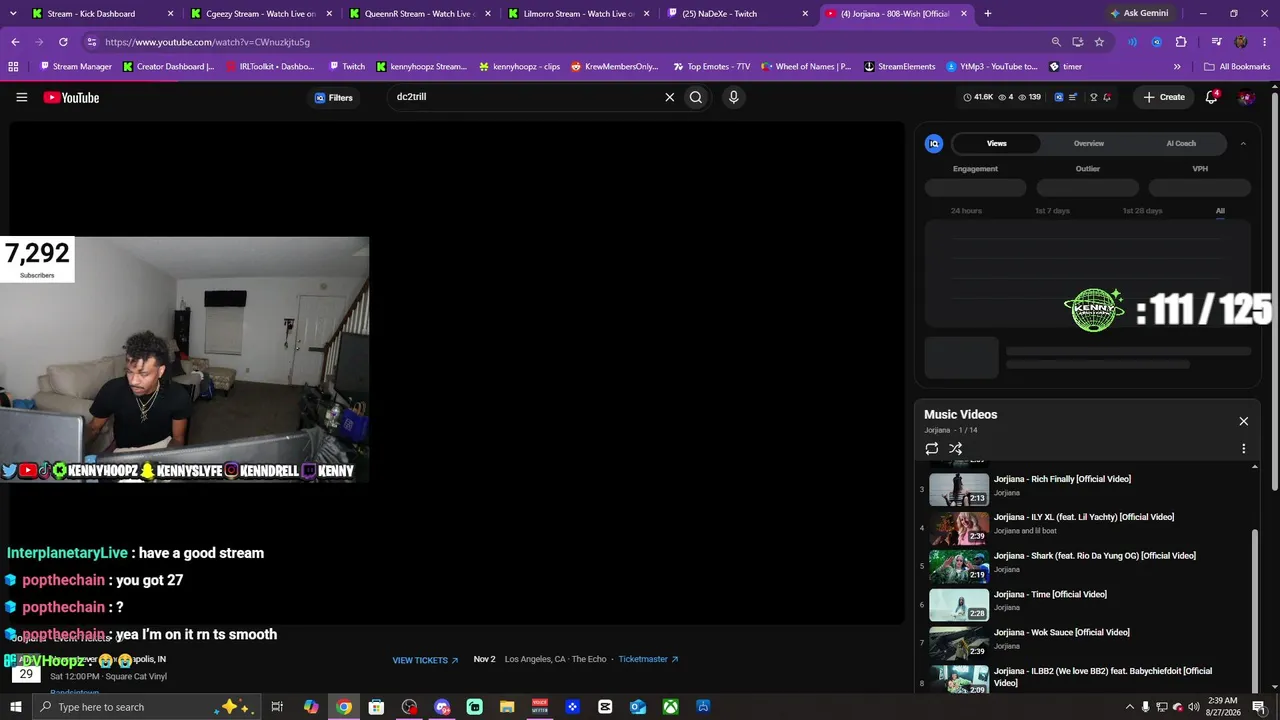Open the Chrome three-dot menu
Screen dimensions: 1280x720
point(1263,42)
